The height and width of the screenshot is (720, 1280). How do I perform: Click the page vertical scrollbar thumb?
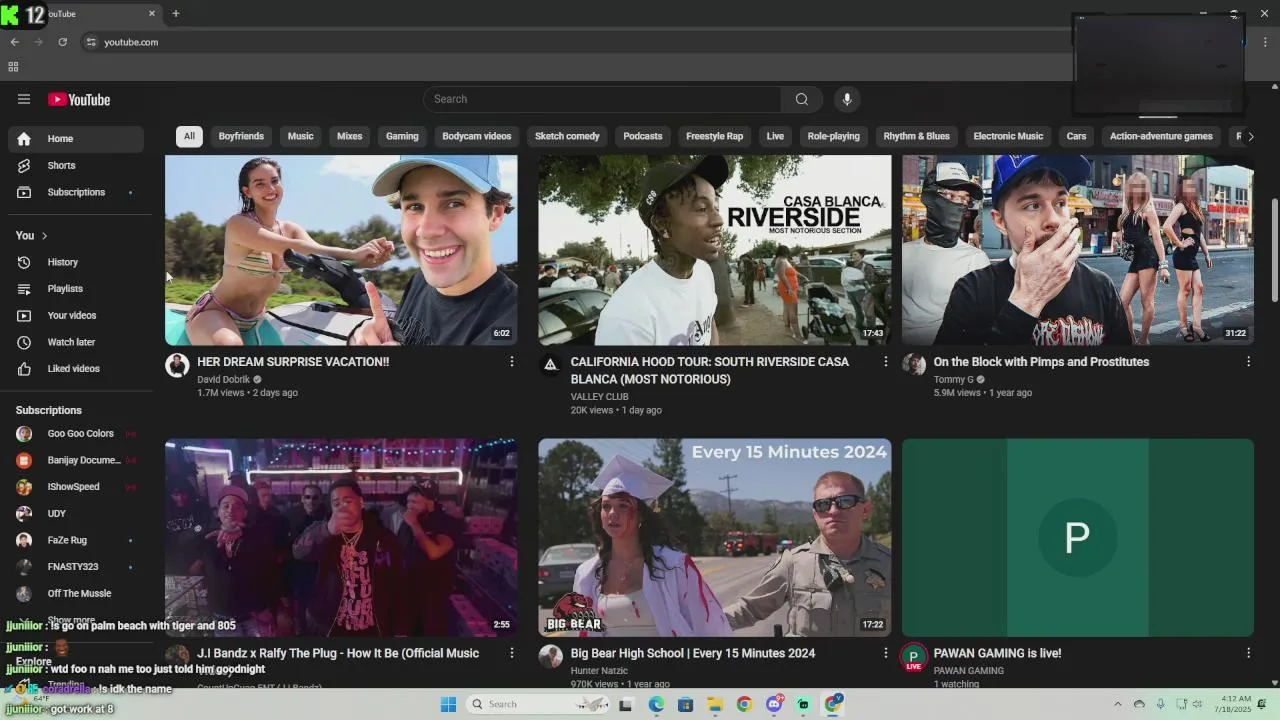1274,250
